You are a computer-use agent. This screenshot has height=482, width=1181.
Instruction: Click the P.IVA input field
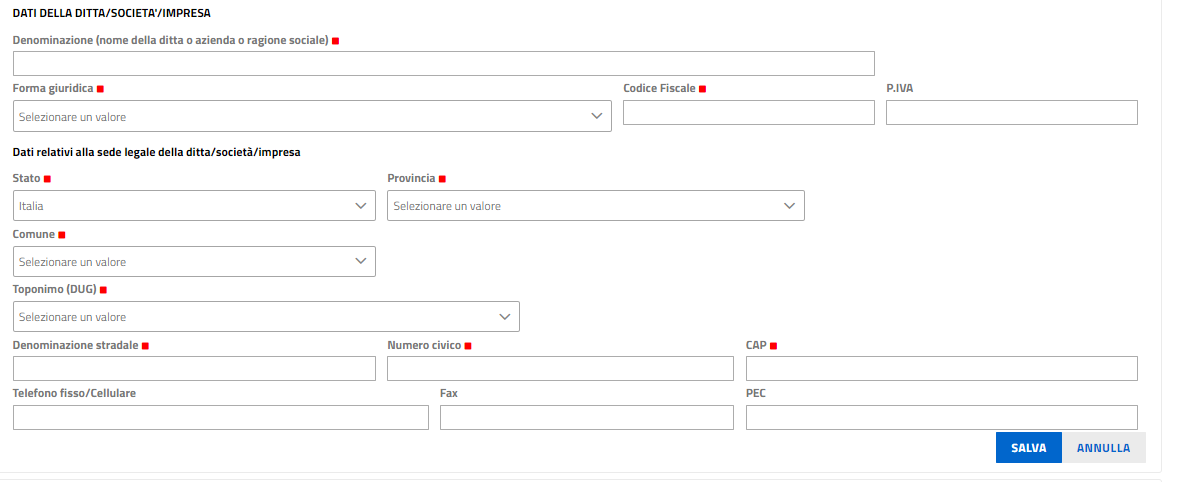[1012, 112]
